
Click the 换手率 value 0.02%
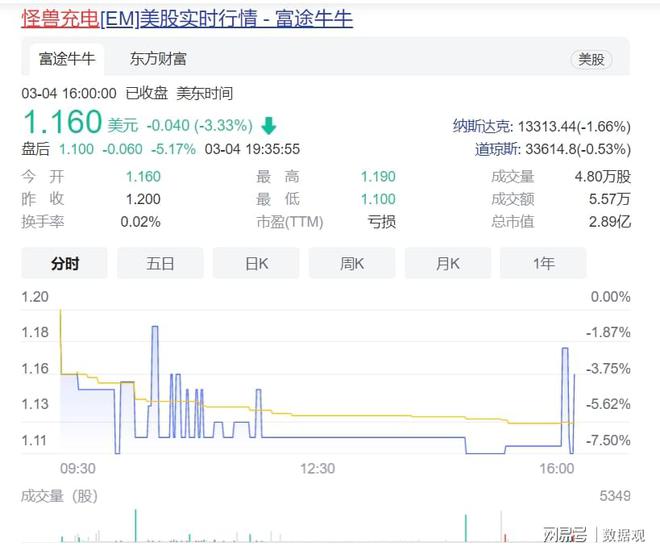tap(141, 222)
